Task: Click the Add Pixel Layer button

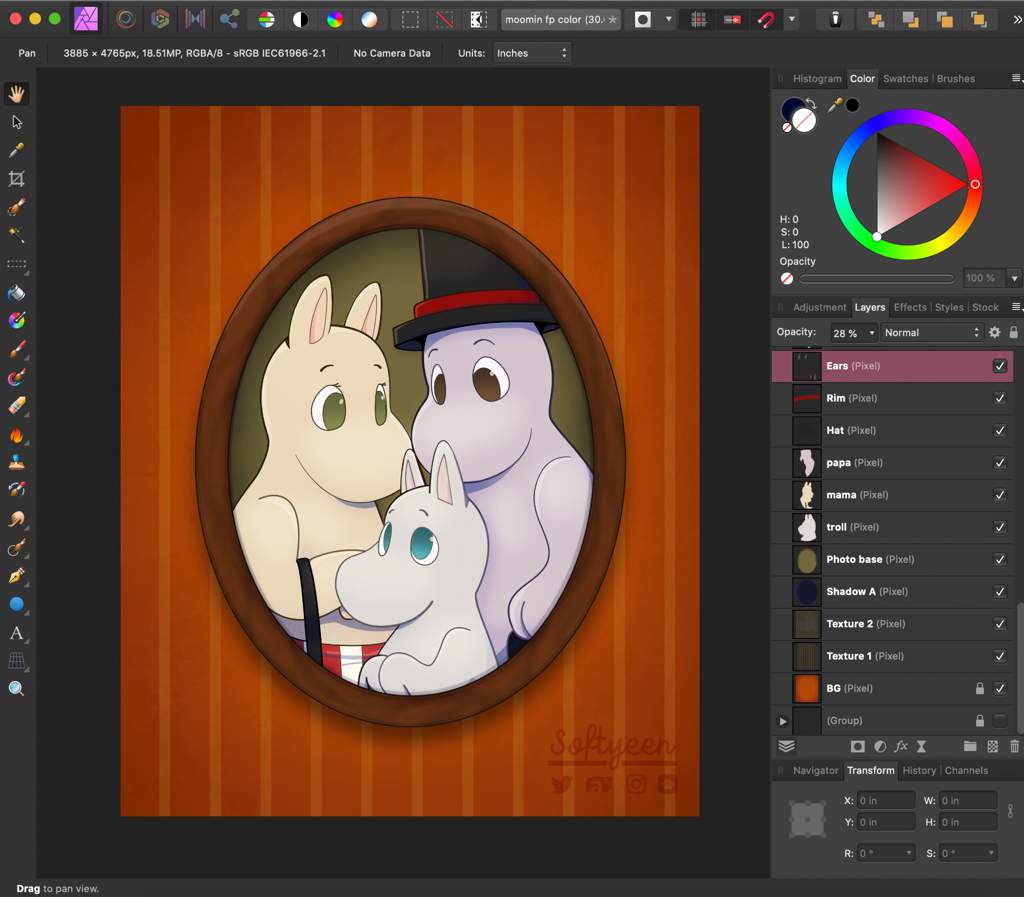Action: coord(992,746)
